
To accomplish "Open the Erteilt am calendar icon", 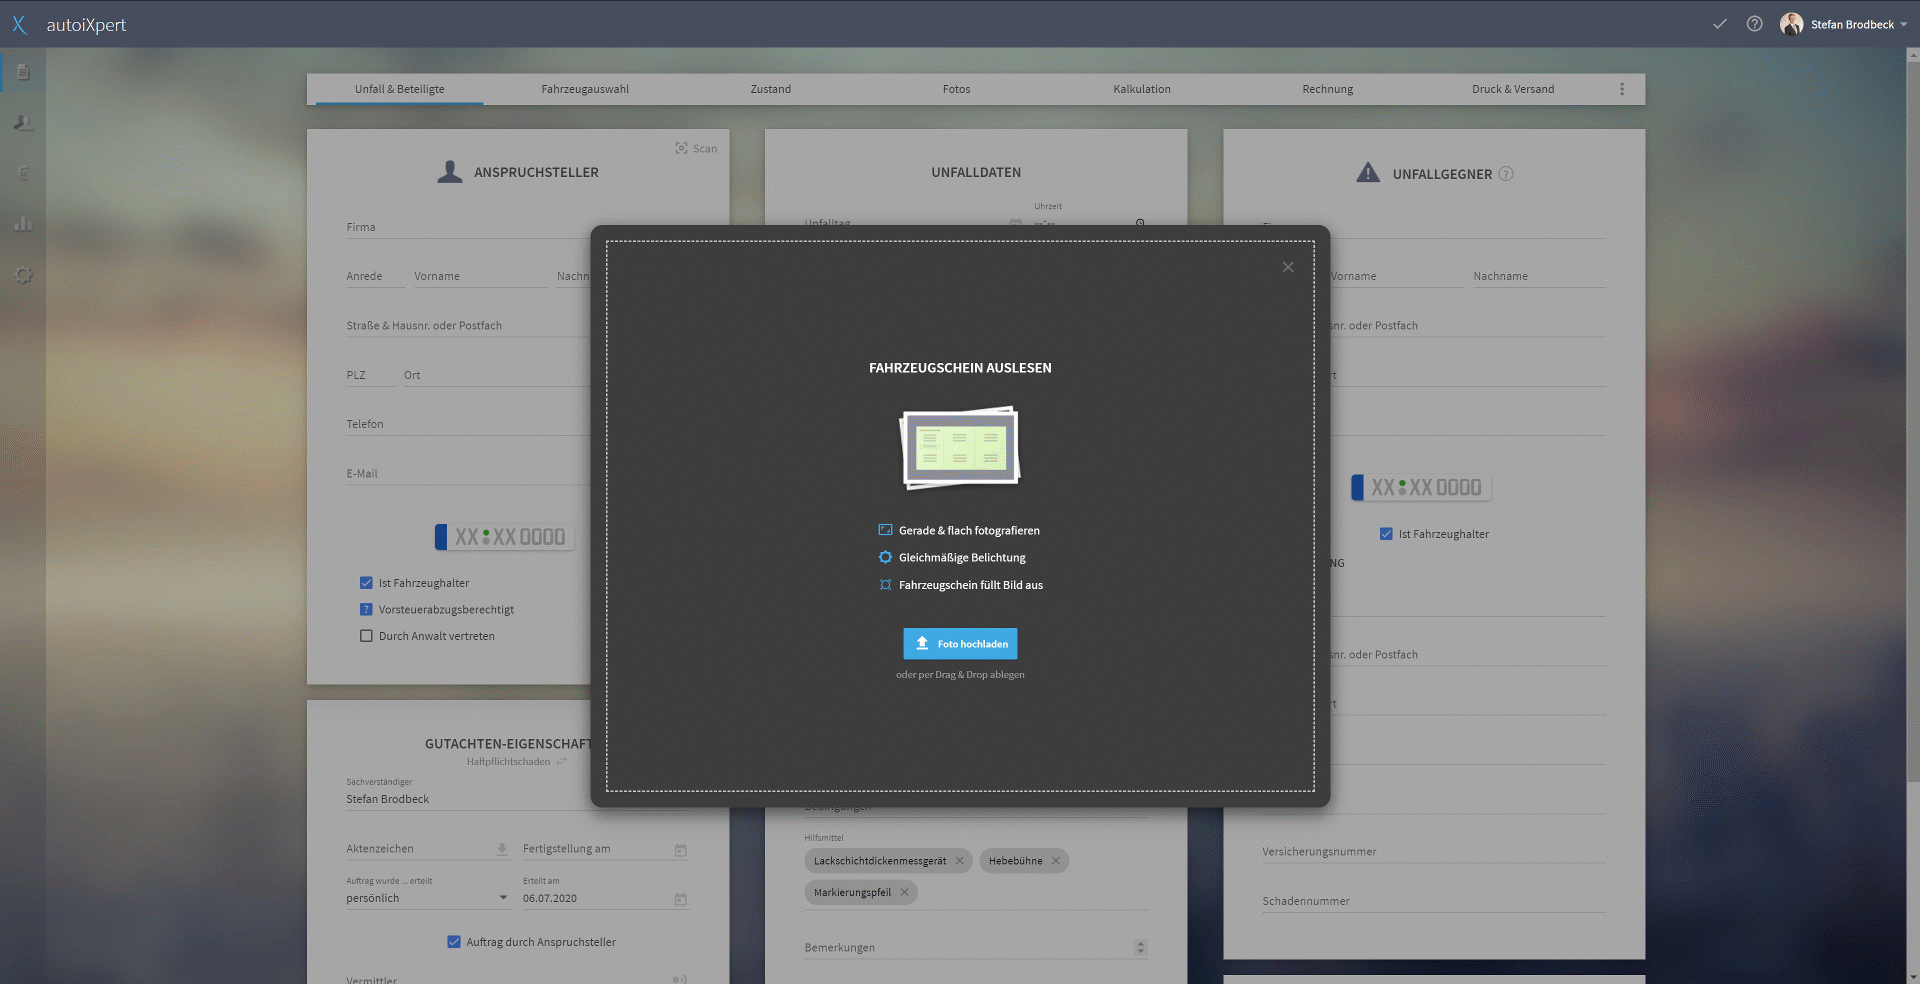I will click(x=680, y=899).
